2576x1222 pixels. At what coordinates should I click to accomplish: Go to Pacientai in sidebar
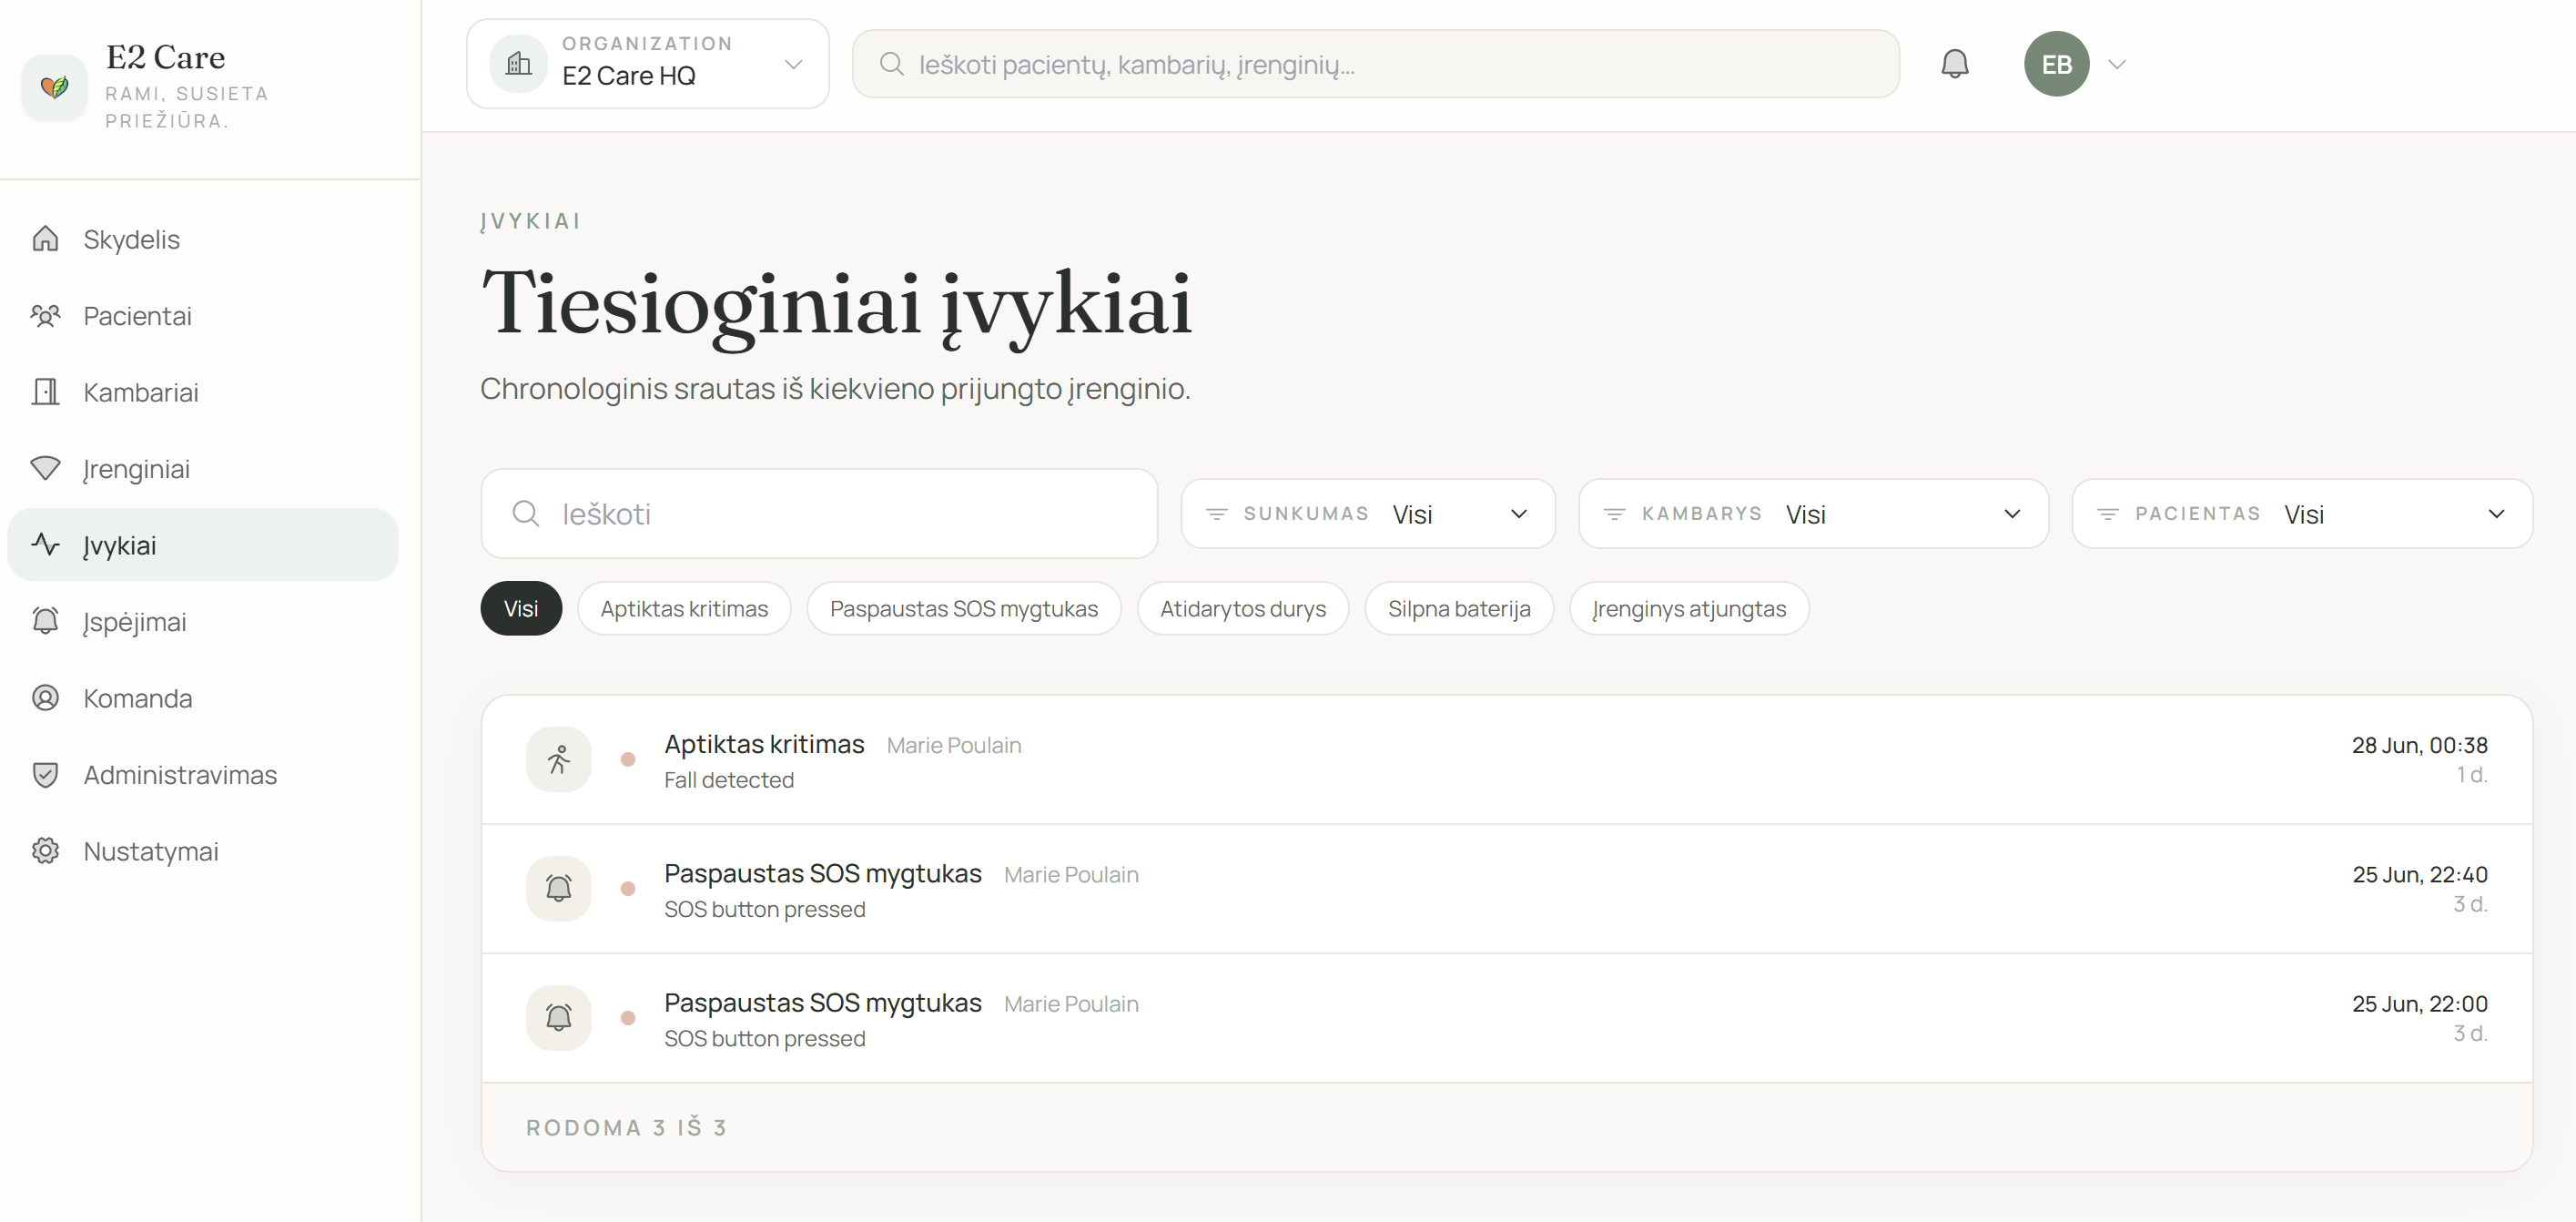click(202, 316)
